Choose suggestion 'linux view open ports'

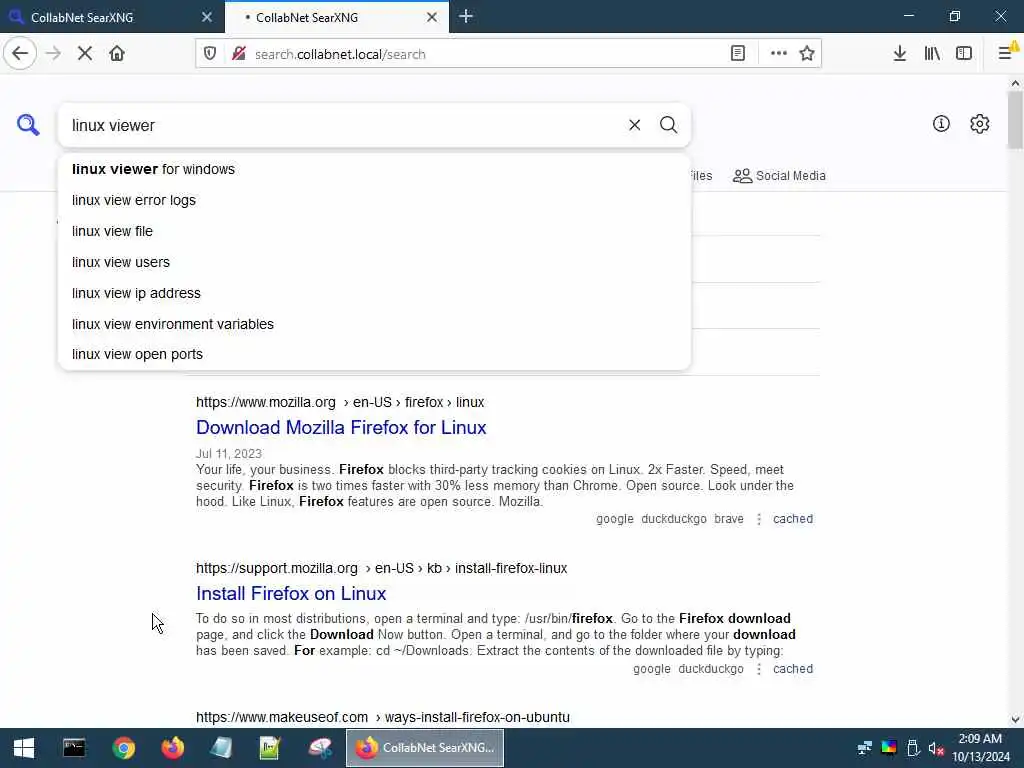coord(374,354)
